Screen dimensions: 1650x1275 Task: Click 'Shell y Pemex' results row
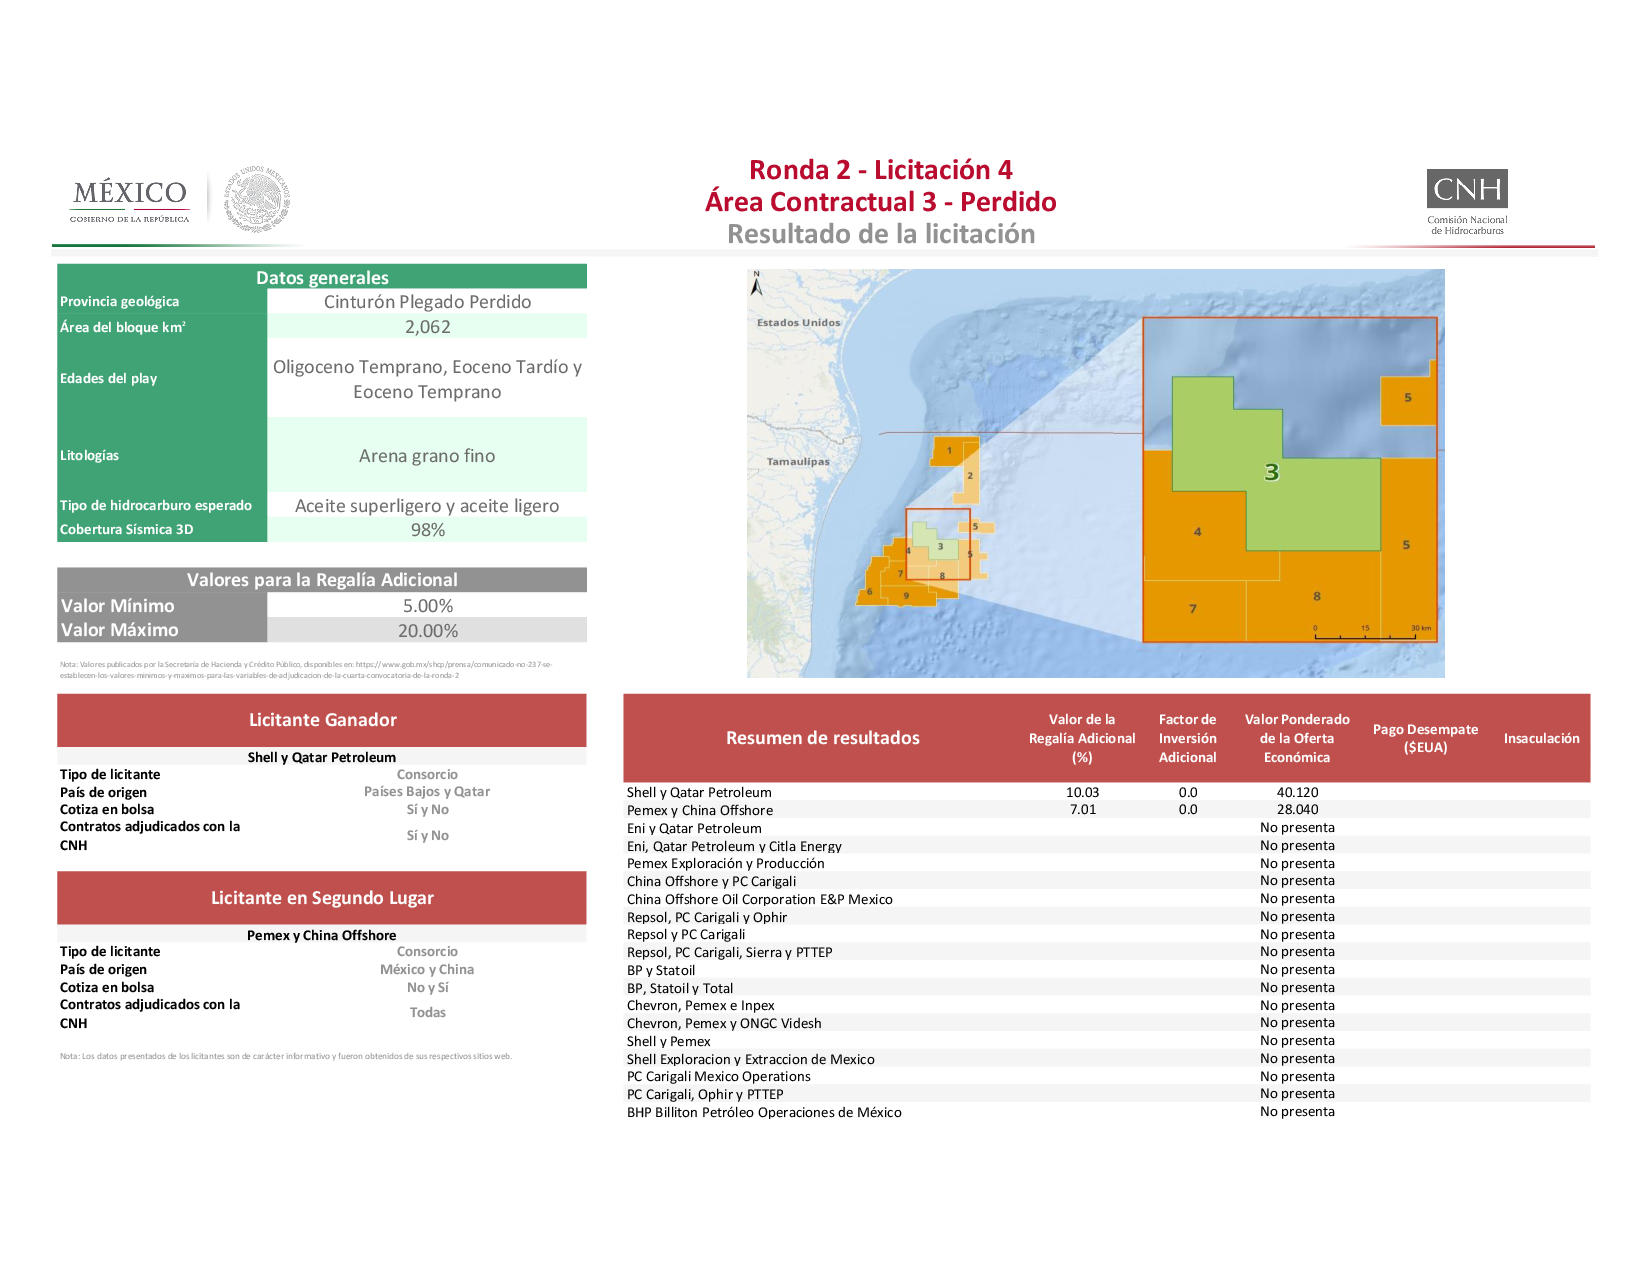[x=1107, y=1041]
